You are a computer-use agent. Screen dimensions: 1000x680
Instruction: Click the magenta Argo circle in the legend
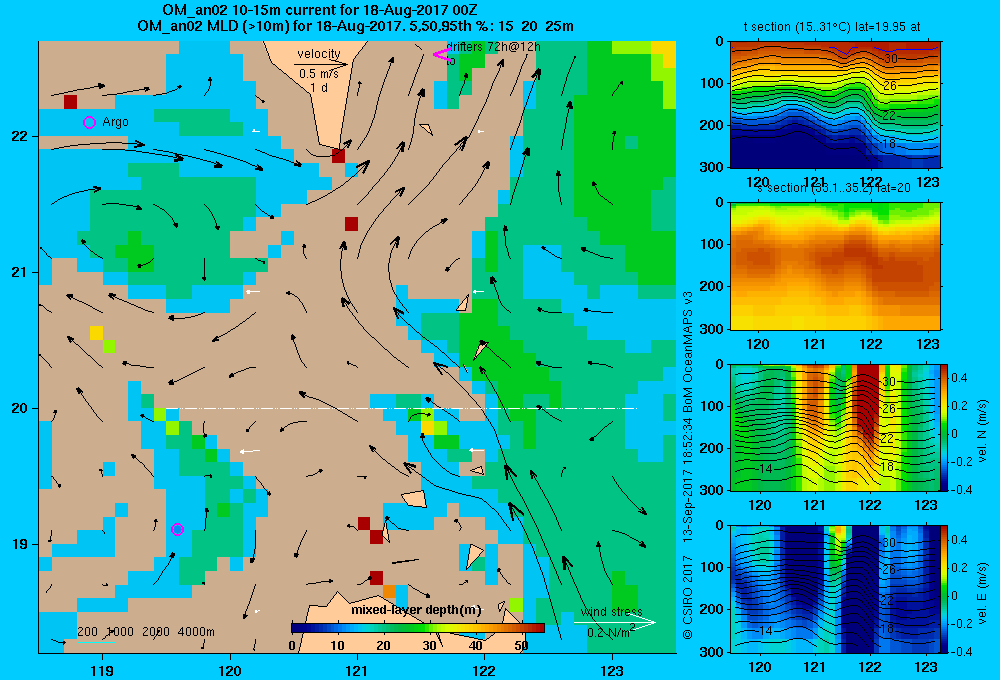pos(89,122)
